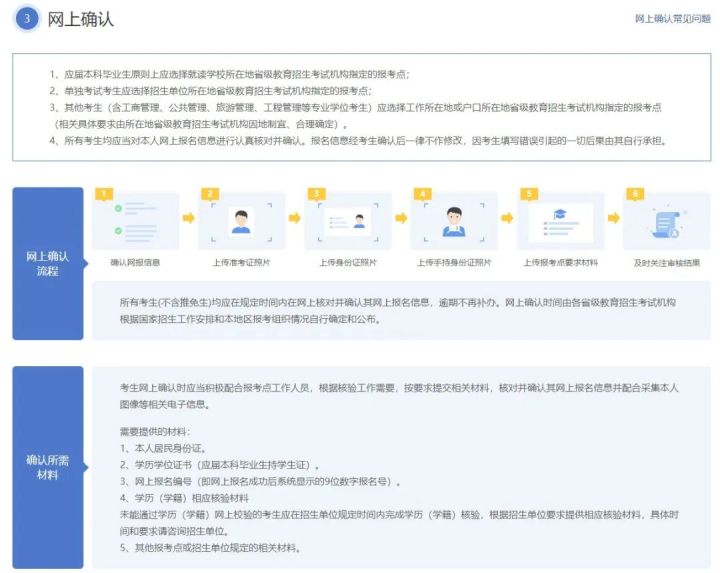
Task: Click the yellow number 5 step badge
Action: pyautogui.click(x=527, y=193)
